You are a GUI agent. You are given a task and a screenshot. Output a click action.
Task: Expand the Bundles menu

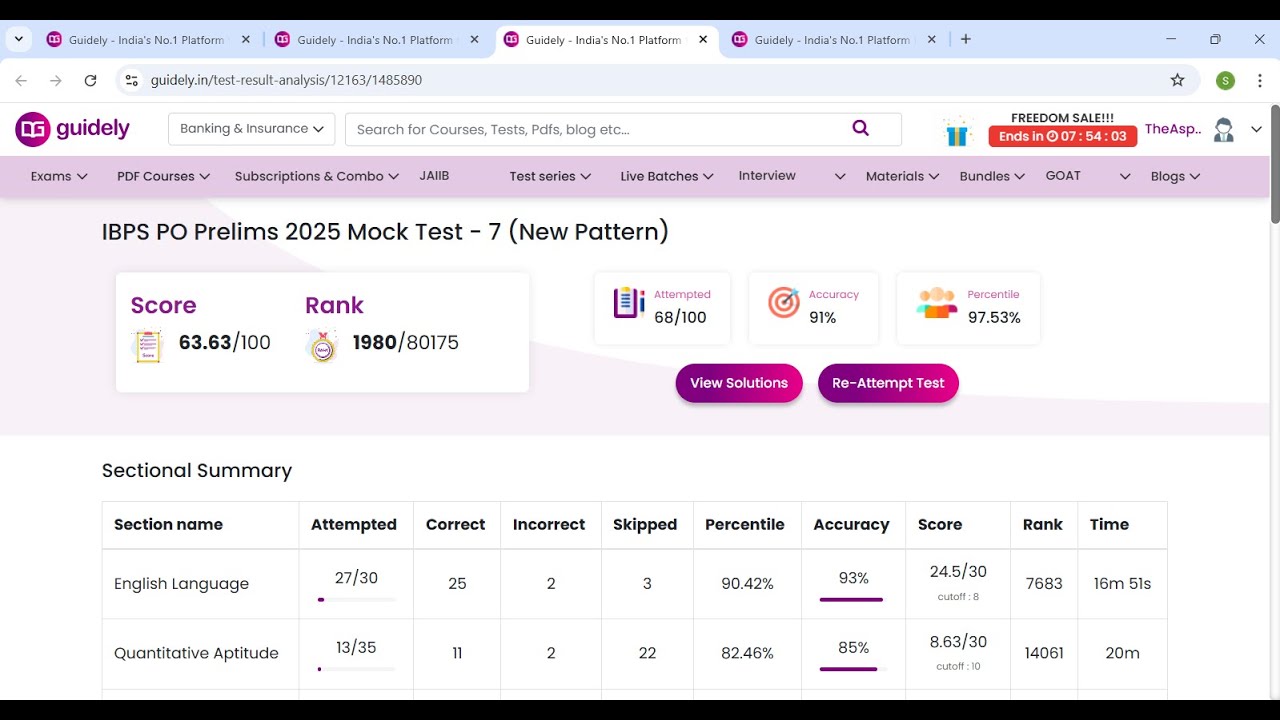(992, 176)
